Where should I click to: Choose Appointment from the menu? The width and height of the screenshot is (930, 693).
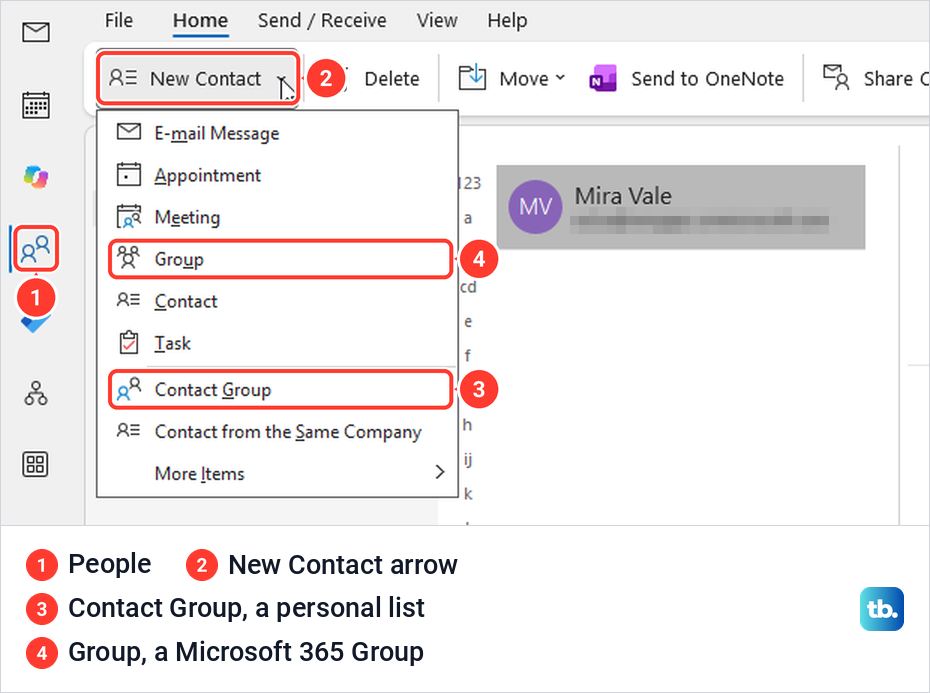[x=278, y=175]
